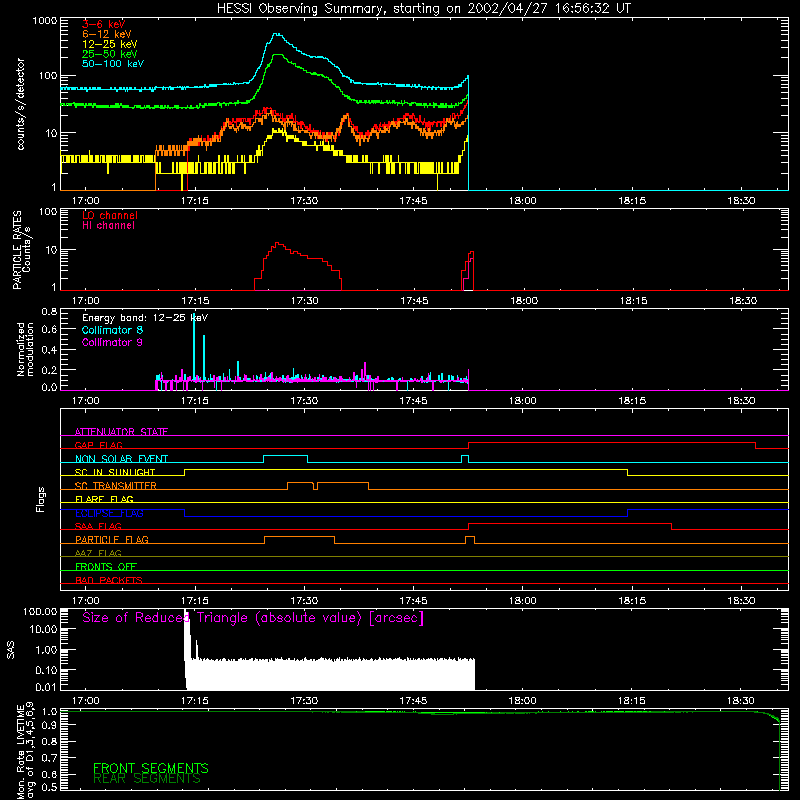Viewport: 800px width, 800px height.
Task: Click the 18:00 label under the counts panel
Action: [x=523, y=201]
